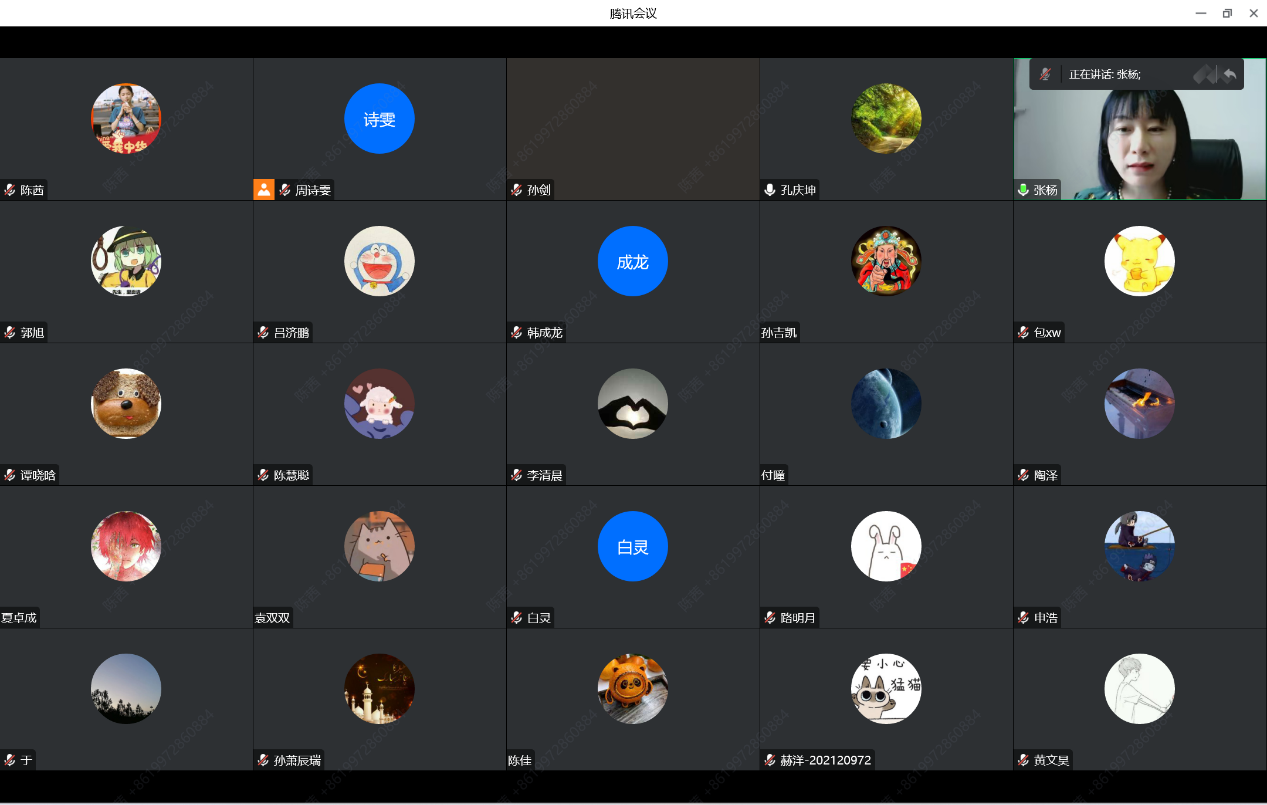This screenshot has height=805, width=1267.
Task: Click the 正在讲话: 张杨 speaking indicator text
Action: pos(1104,74)
